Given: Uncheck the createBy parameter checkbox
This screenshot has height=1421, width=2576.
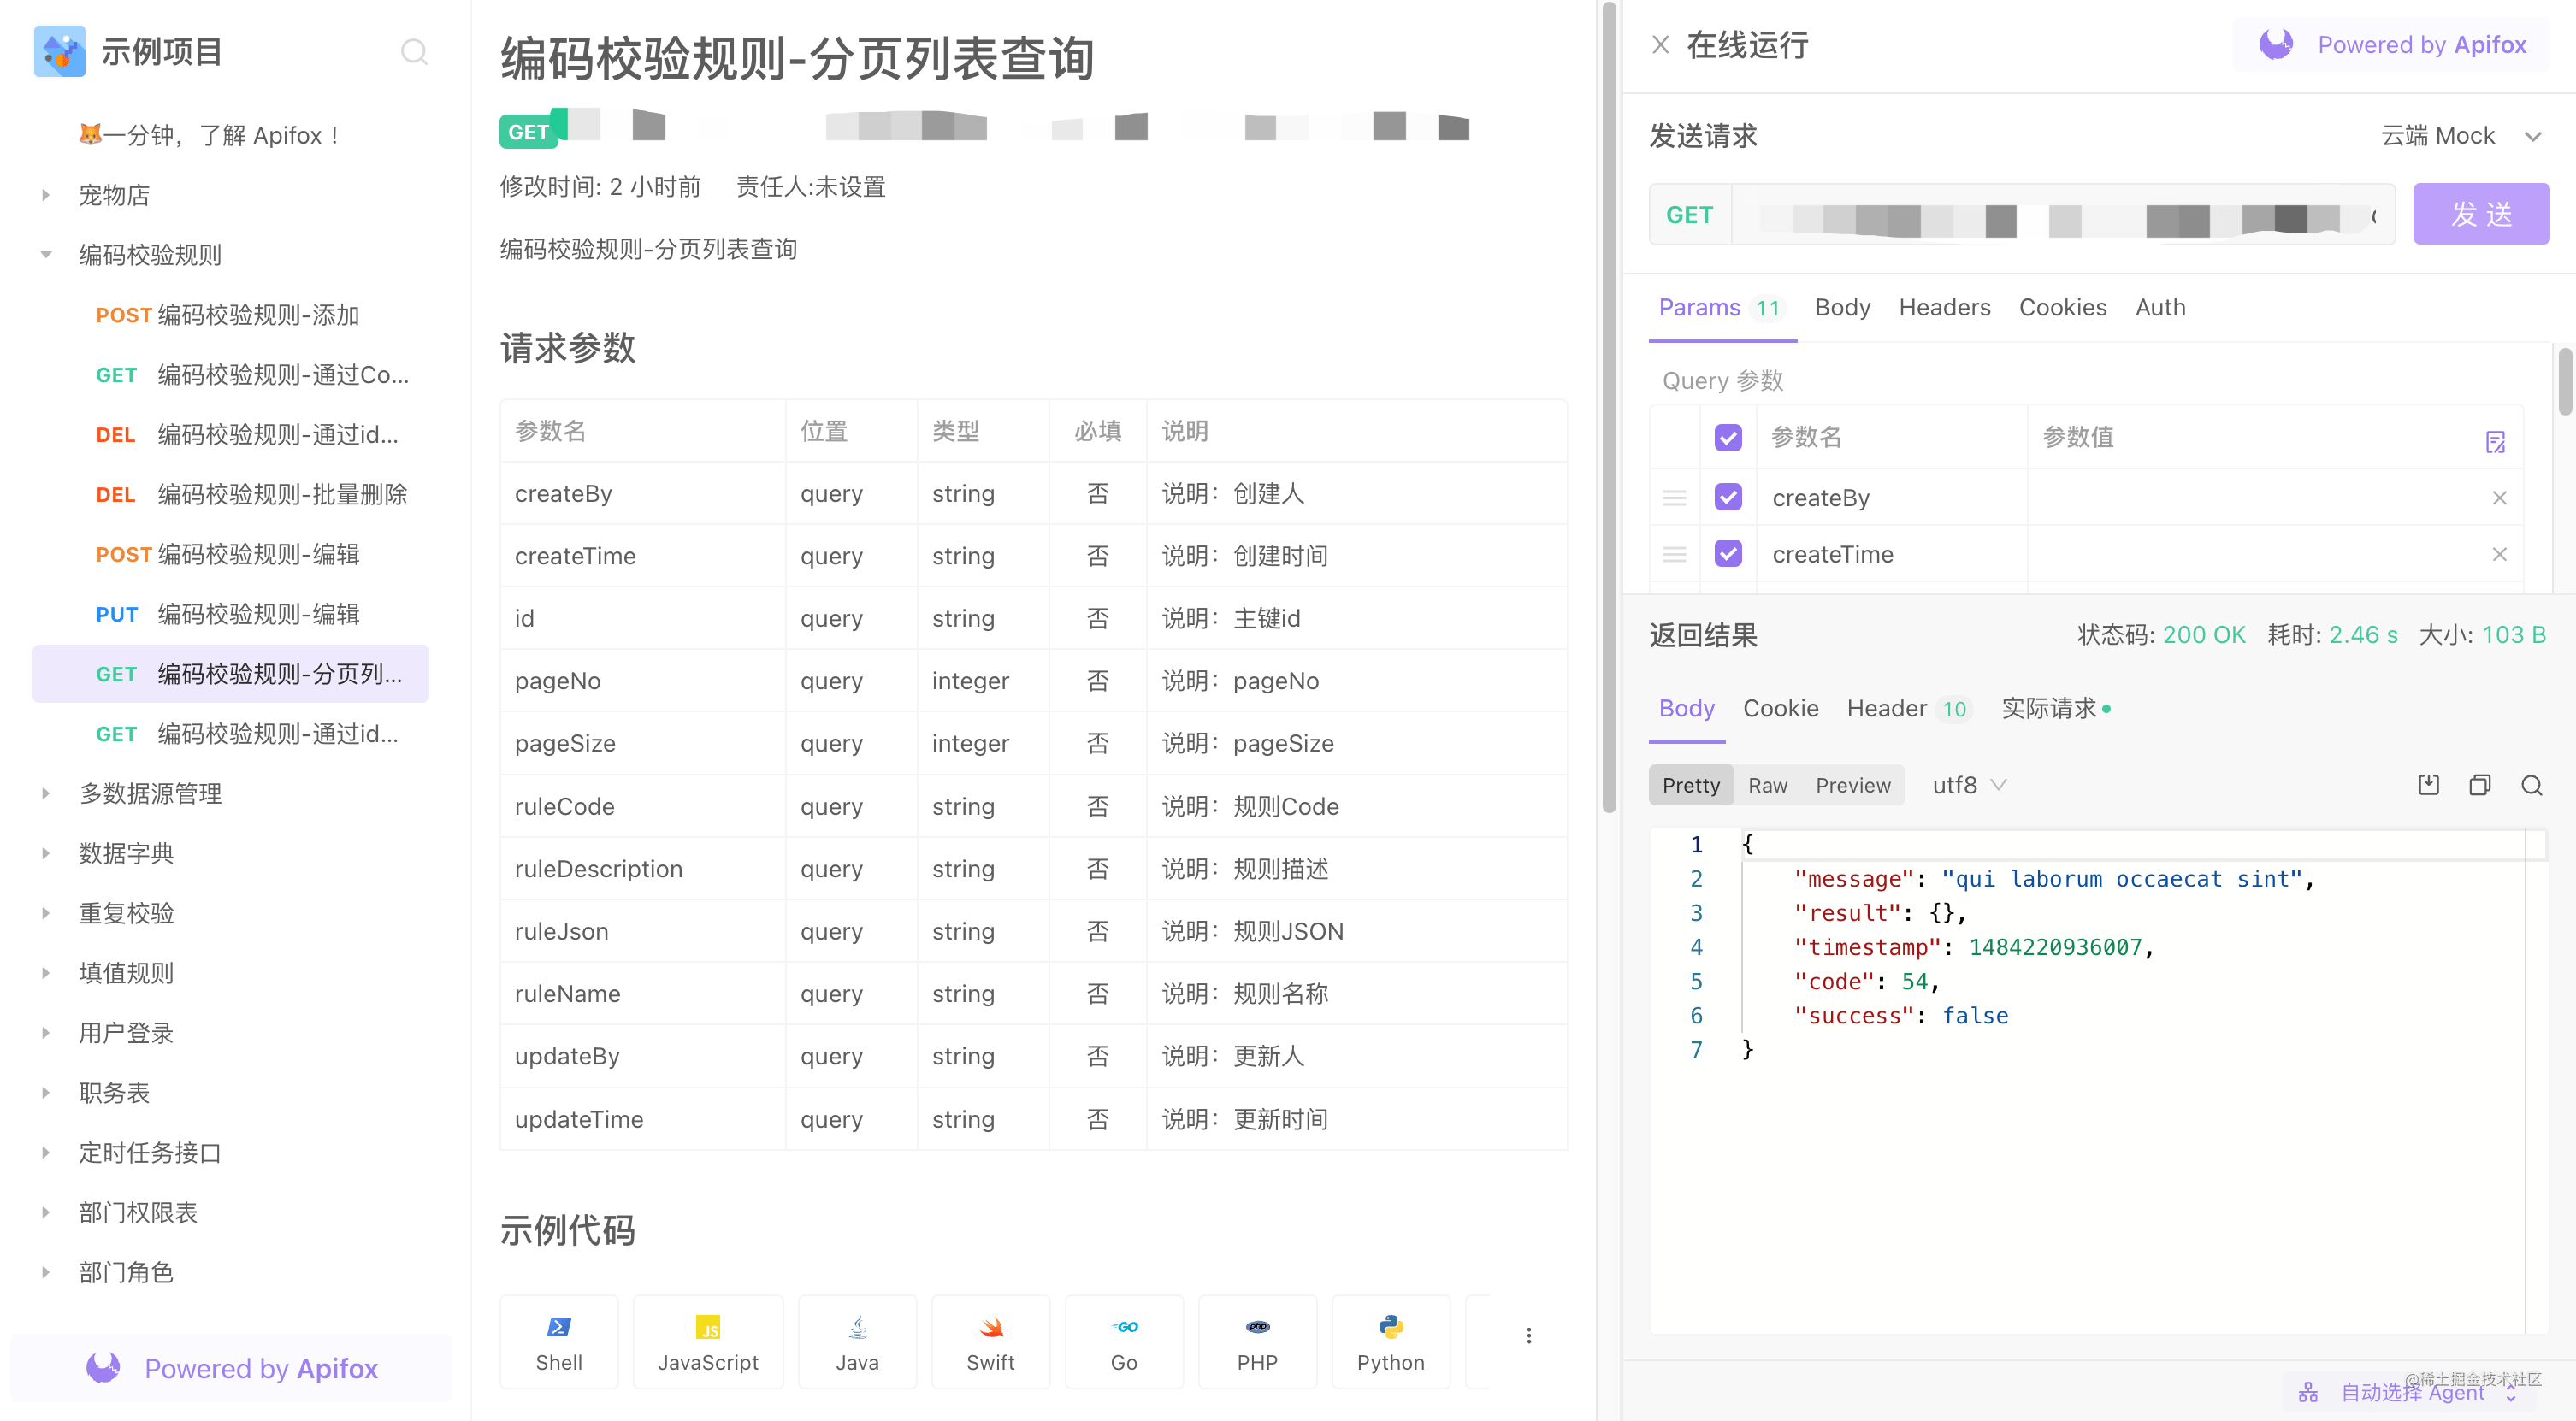Looking at the screenshot, I should [1728, 497].
